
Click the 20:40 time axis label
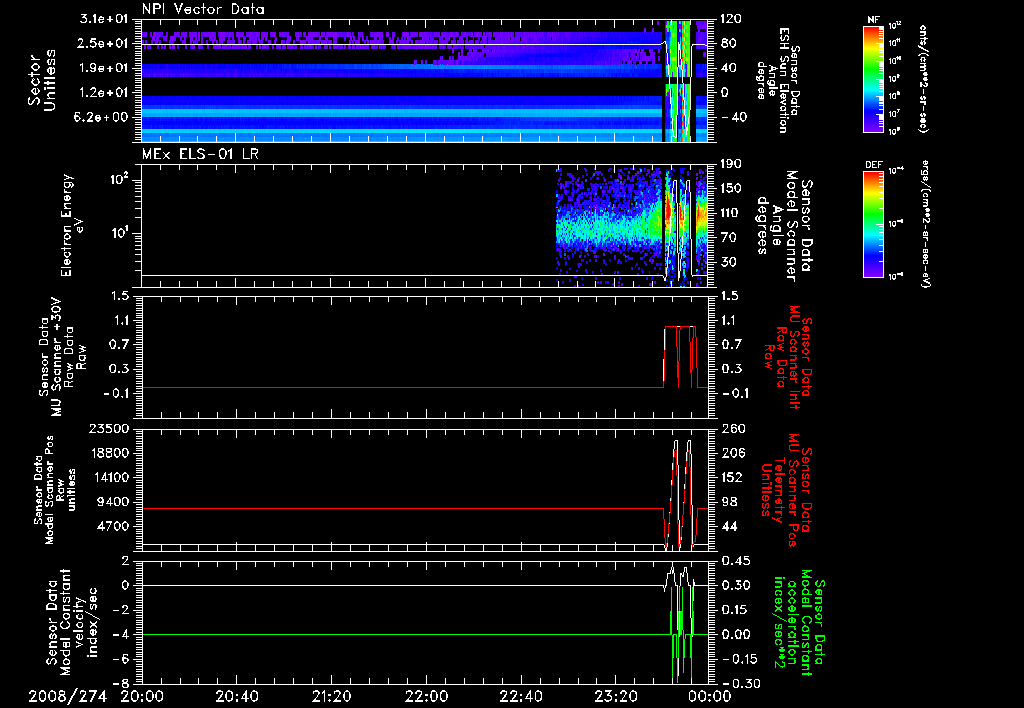pos(237,696)
